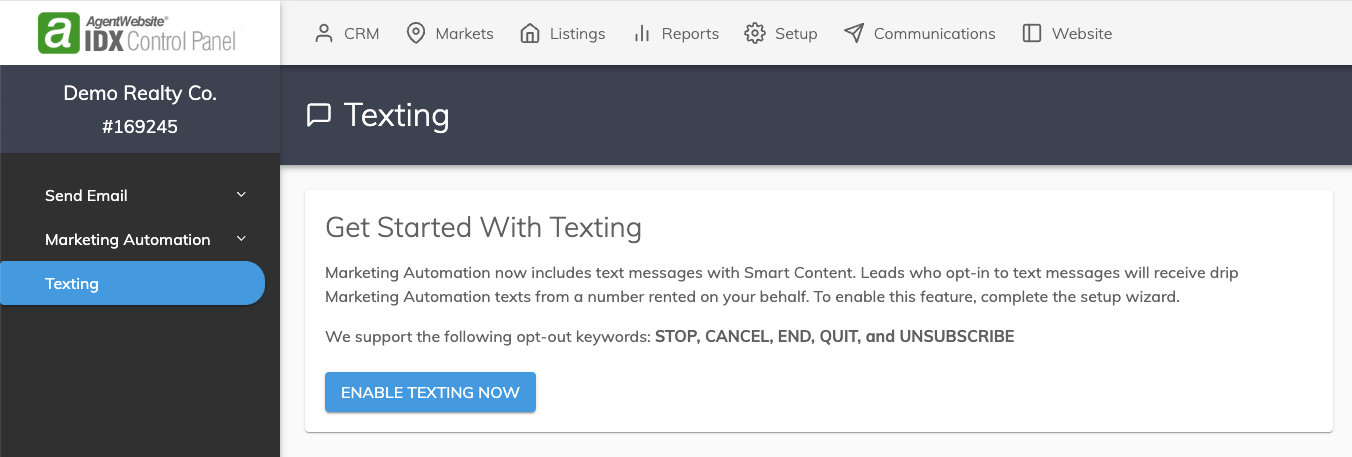Click the Enable Texting Now button
Viewport: 1352px width, 457px height.
[x=430, y=392]
